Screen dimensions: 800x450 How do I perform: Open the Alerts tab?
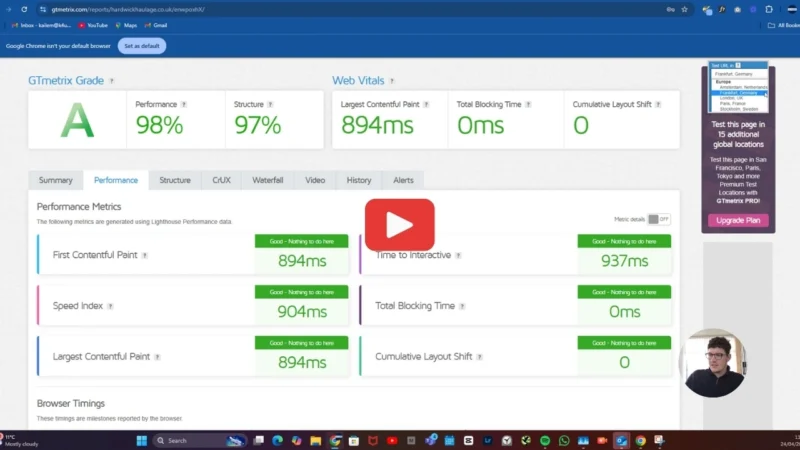(x=403, y=180)
